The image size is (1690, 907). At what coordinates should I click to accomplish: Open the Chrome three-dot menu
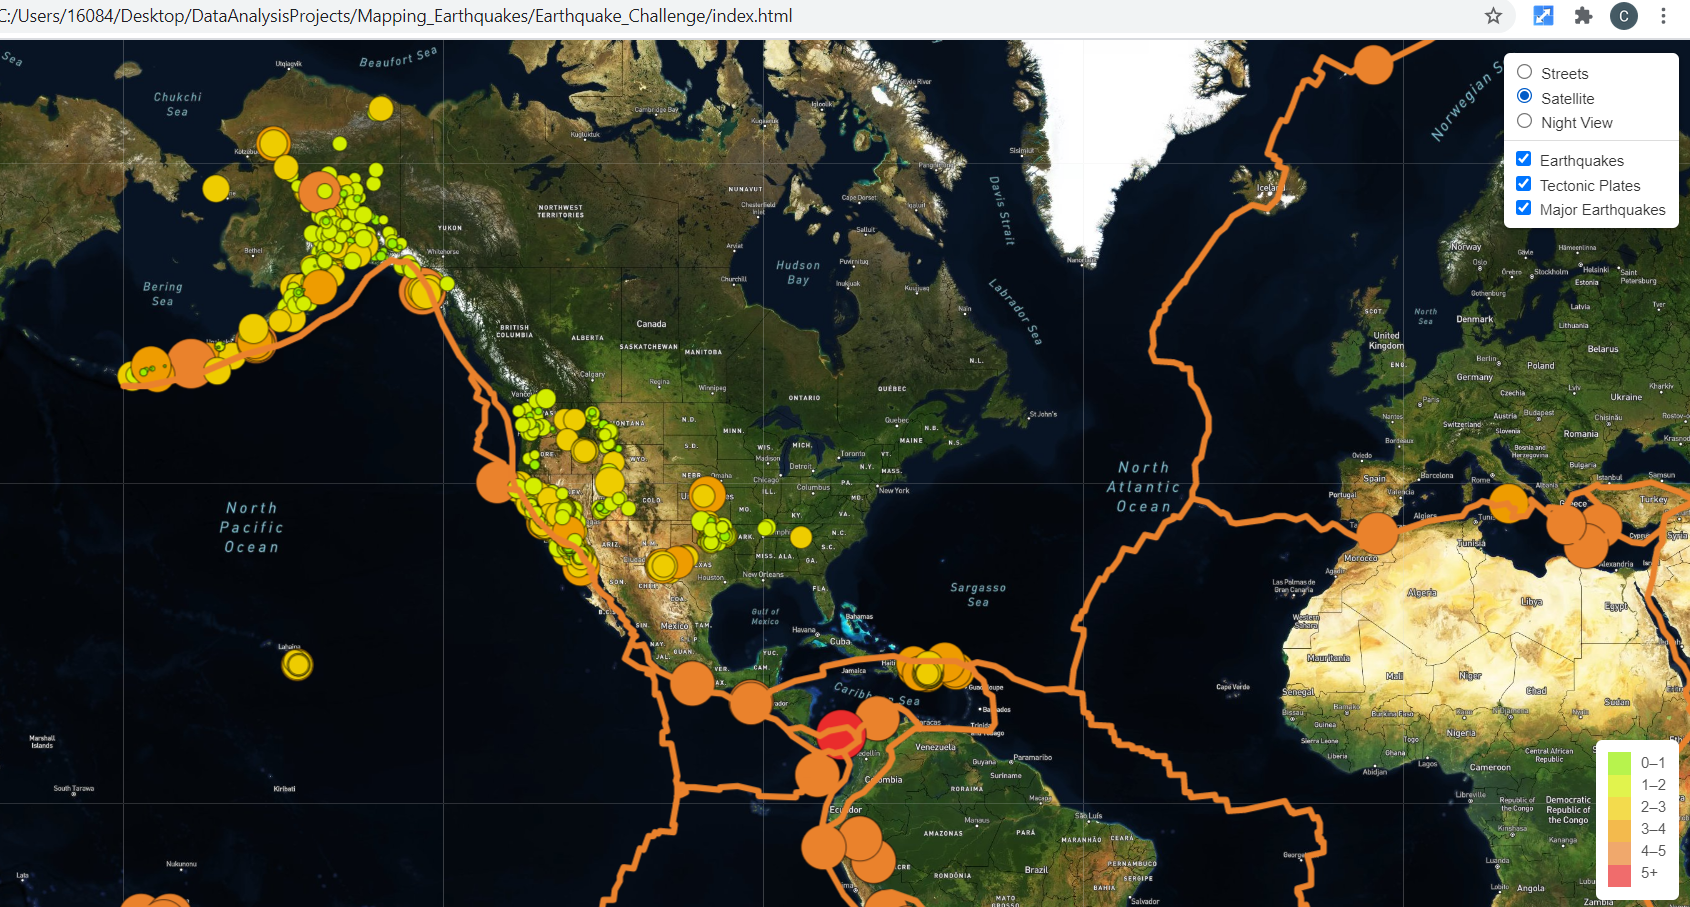coord(1663,16)
